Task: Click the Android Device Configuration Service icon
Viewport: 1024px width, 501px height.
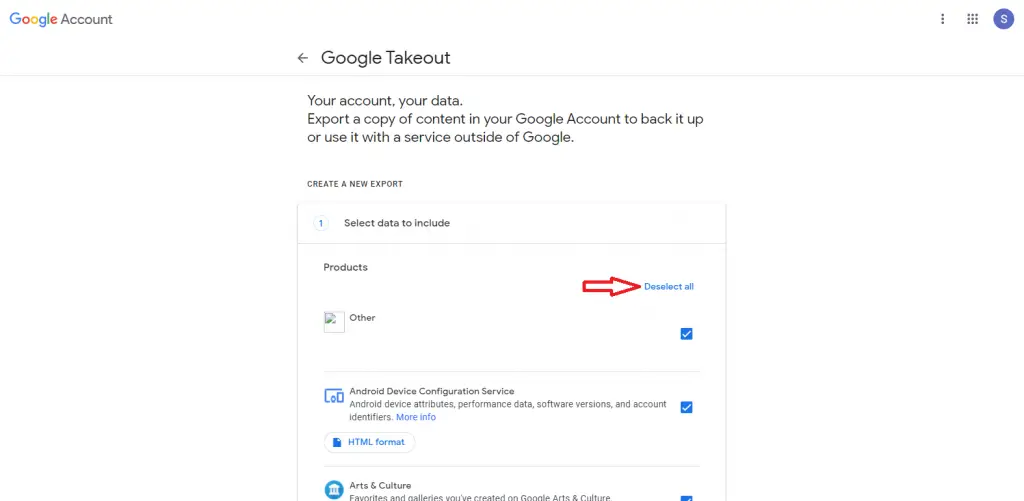Action: click(x=334, y=395)
